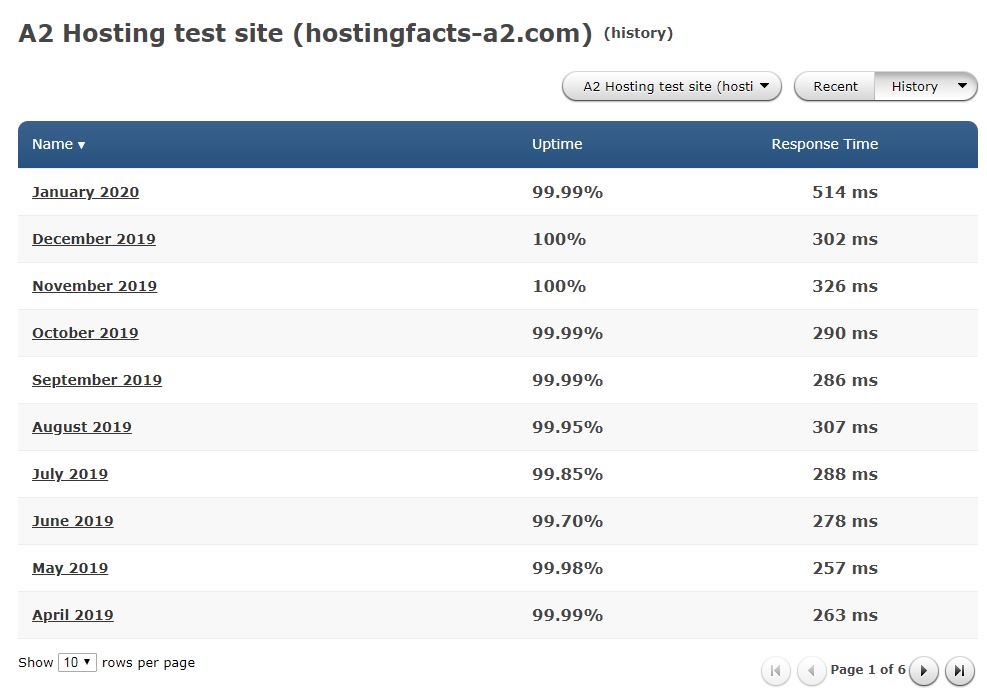Click the November 2019 100% uptime value
Screen dimensions: 987x698
click(559, 286)
